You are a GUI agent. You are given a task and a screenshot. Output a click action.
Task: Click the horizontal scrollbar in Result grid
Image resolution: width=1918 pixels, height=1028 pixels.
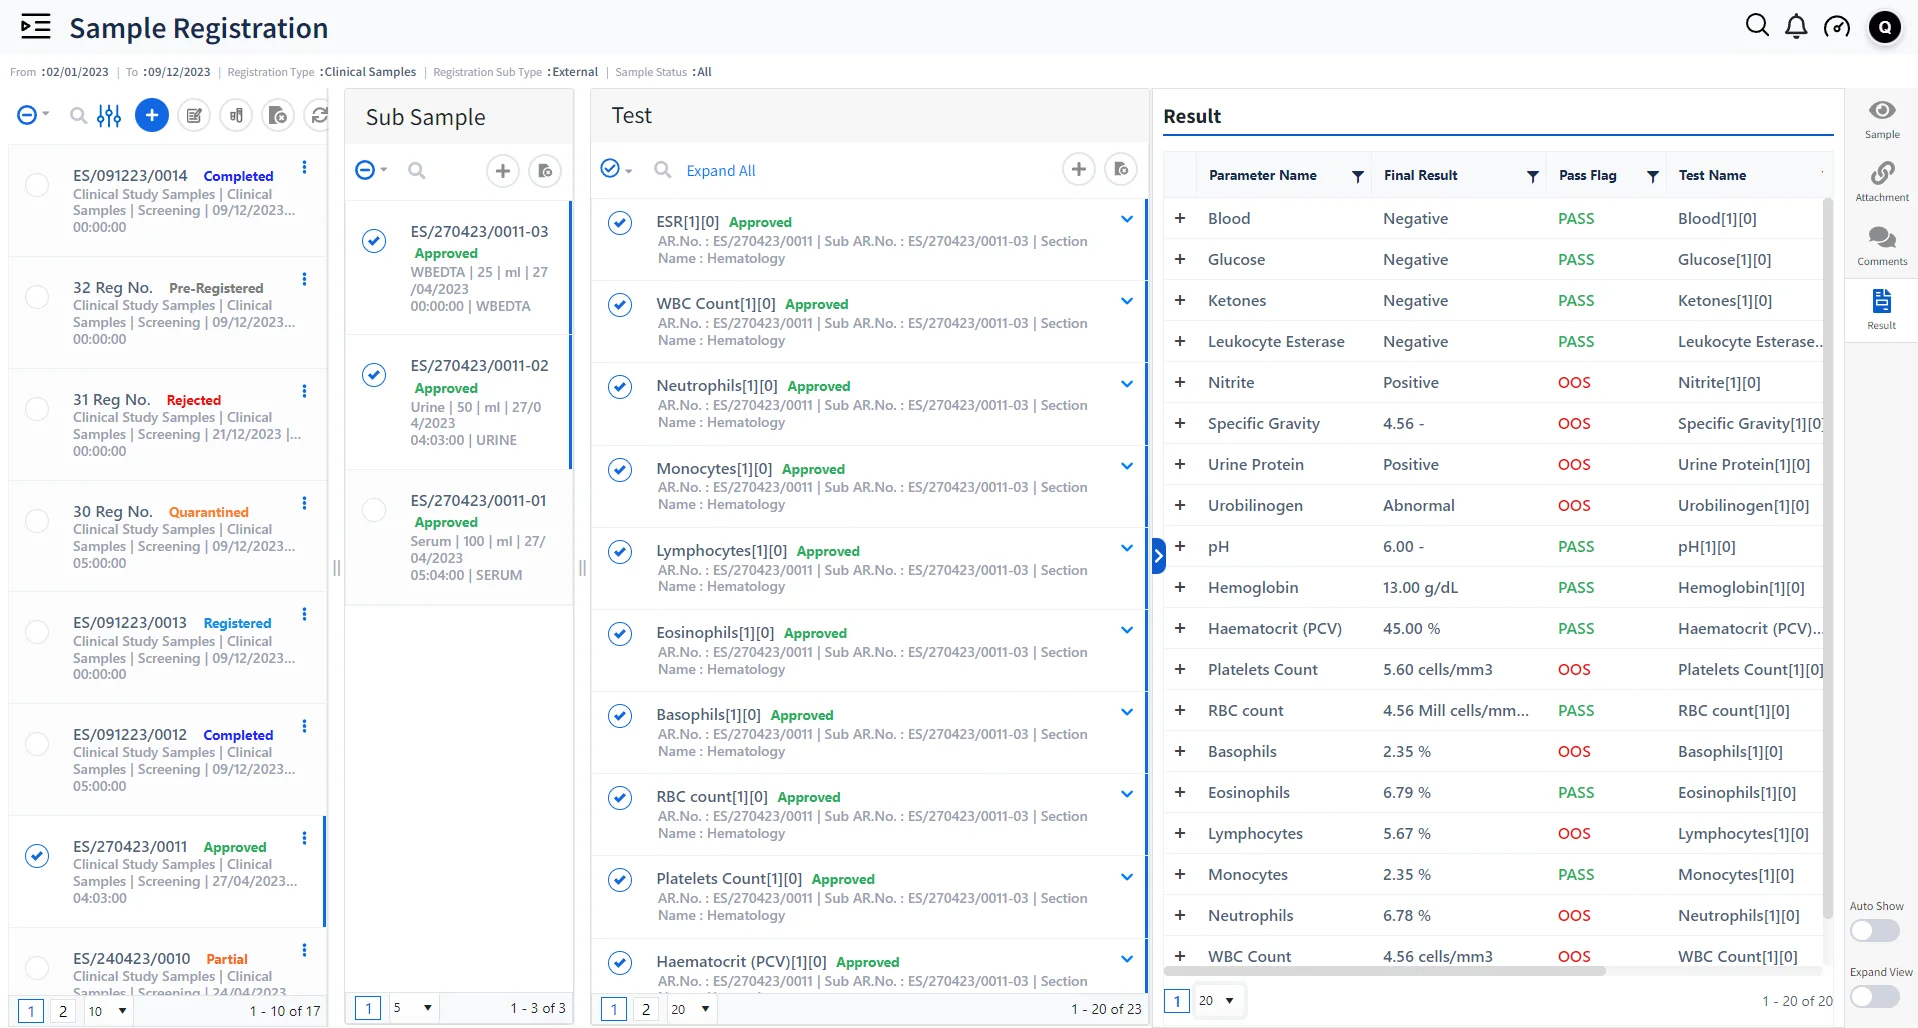1384,971
